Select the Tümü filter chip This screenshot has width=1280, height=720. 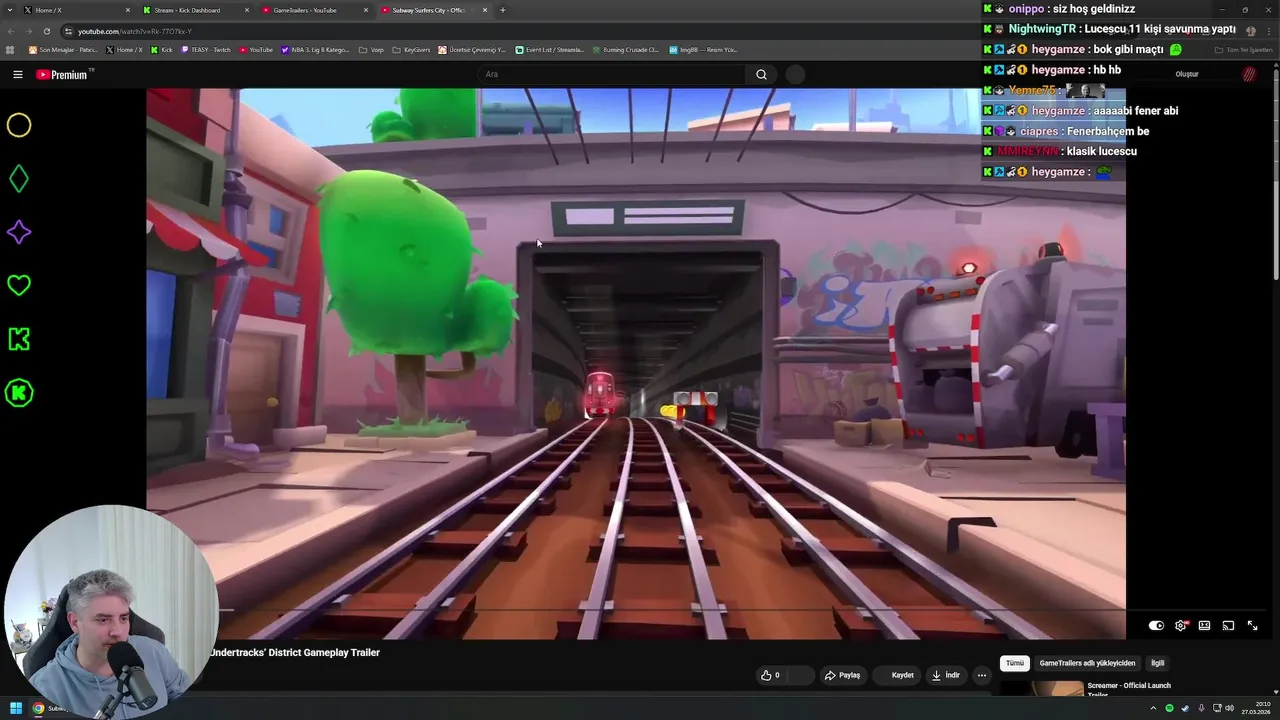[1015, 663]
